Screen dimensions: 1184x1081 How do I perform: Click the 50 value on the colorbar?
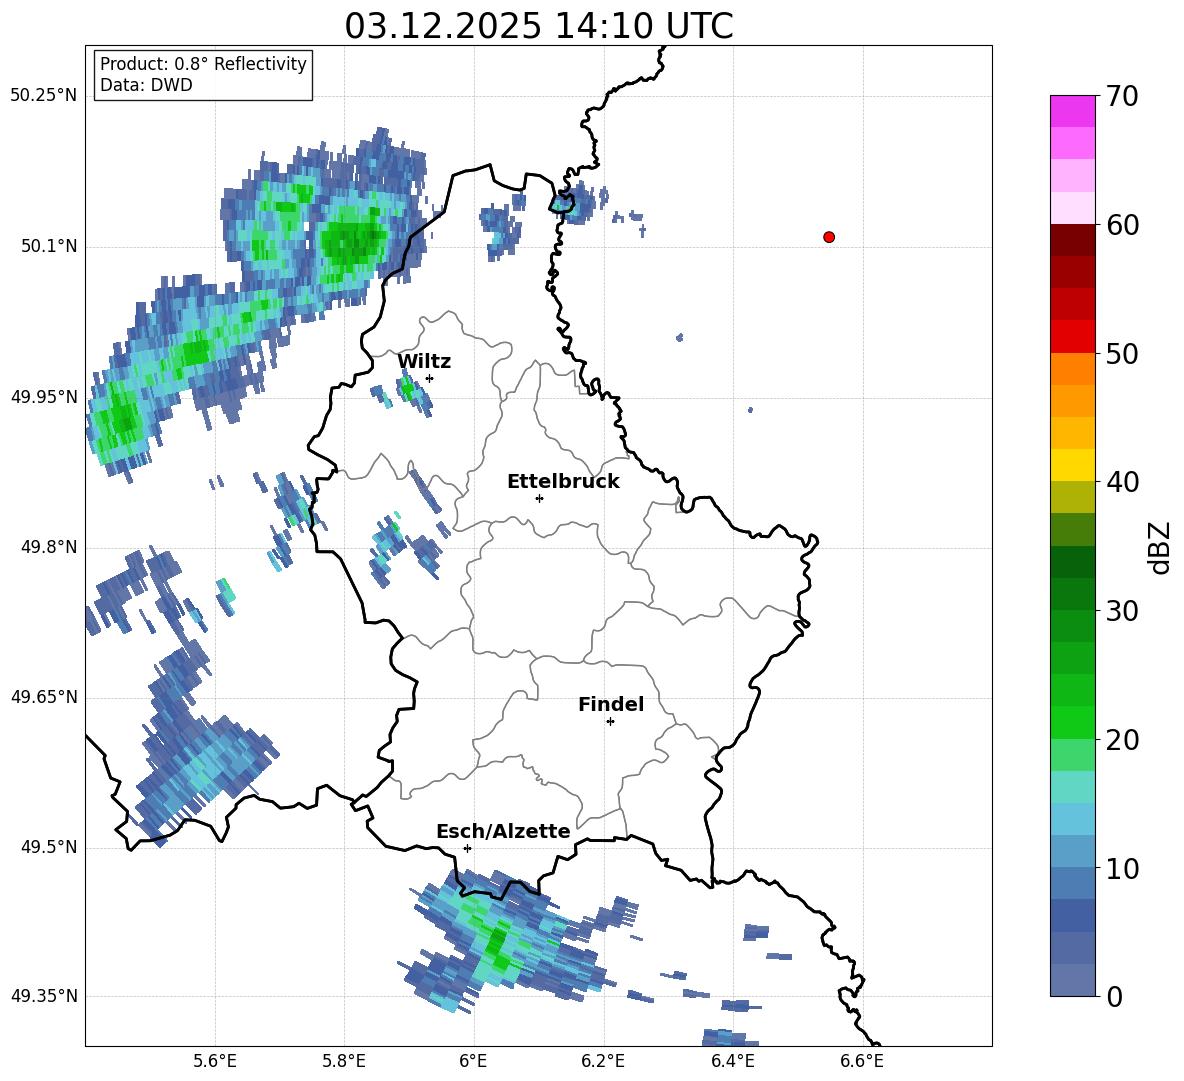1121,353
